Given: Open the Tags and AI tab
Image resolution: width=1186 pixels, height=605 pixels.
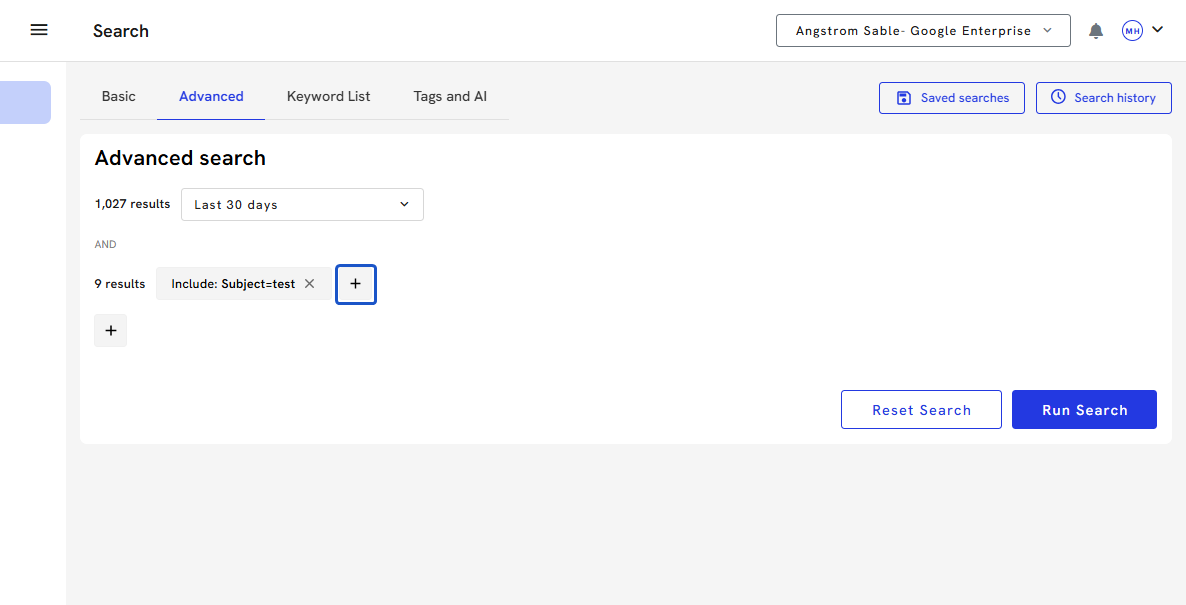Looking at the screenshot, I should [450, 97].
